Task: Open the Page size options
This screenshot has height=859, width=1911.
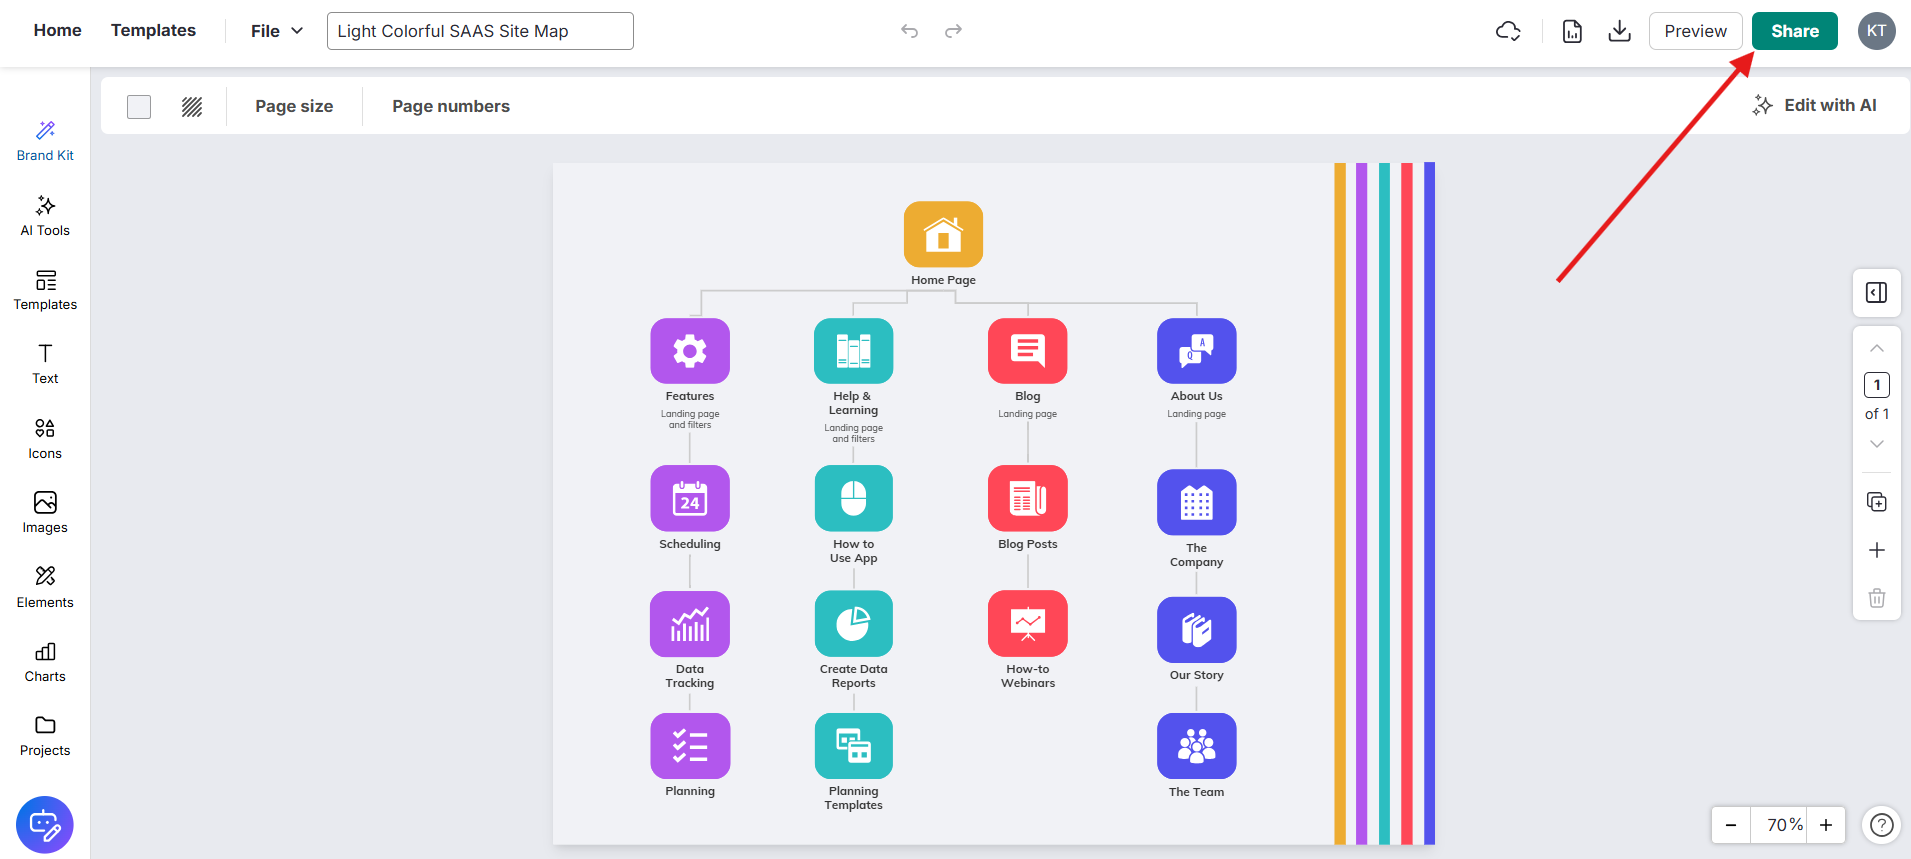Action: click(294, 106)
